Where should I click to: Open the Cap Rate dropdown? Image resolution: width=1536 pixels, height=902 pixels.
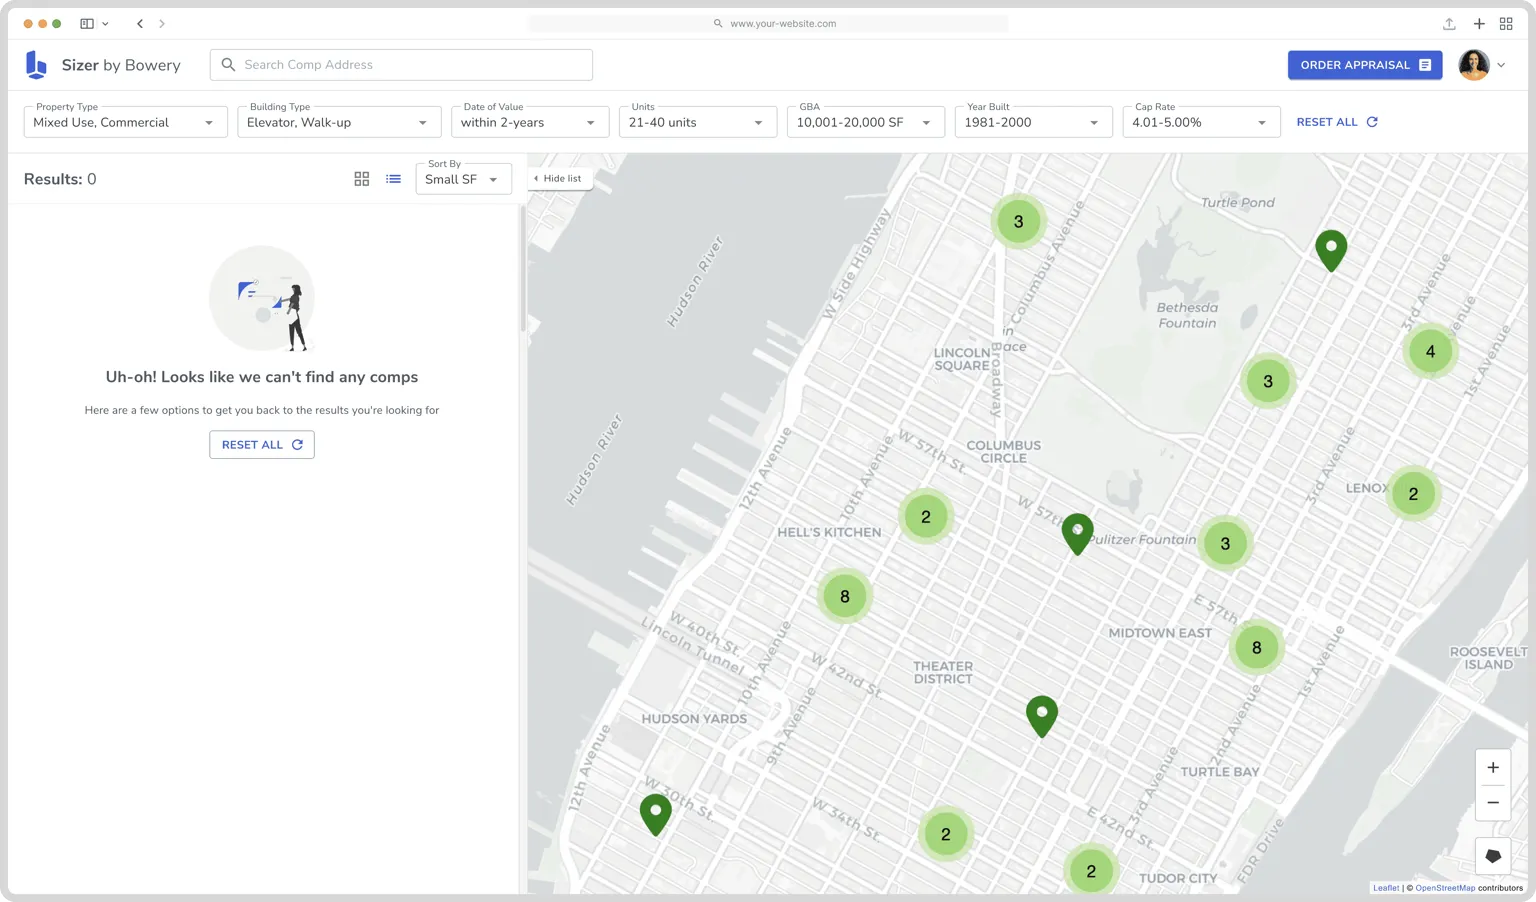click(x=1201, y=122)
